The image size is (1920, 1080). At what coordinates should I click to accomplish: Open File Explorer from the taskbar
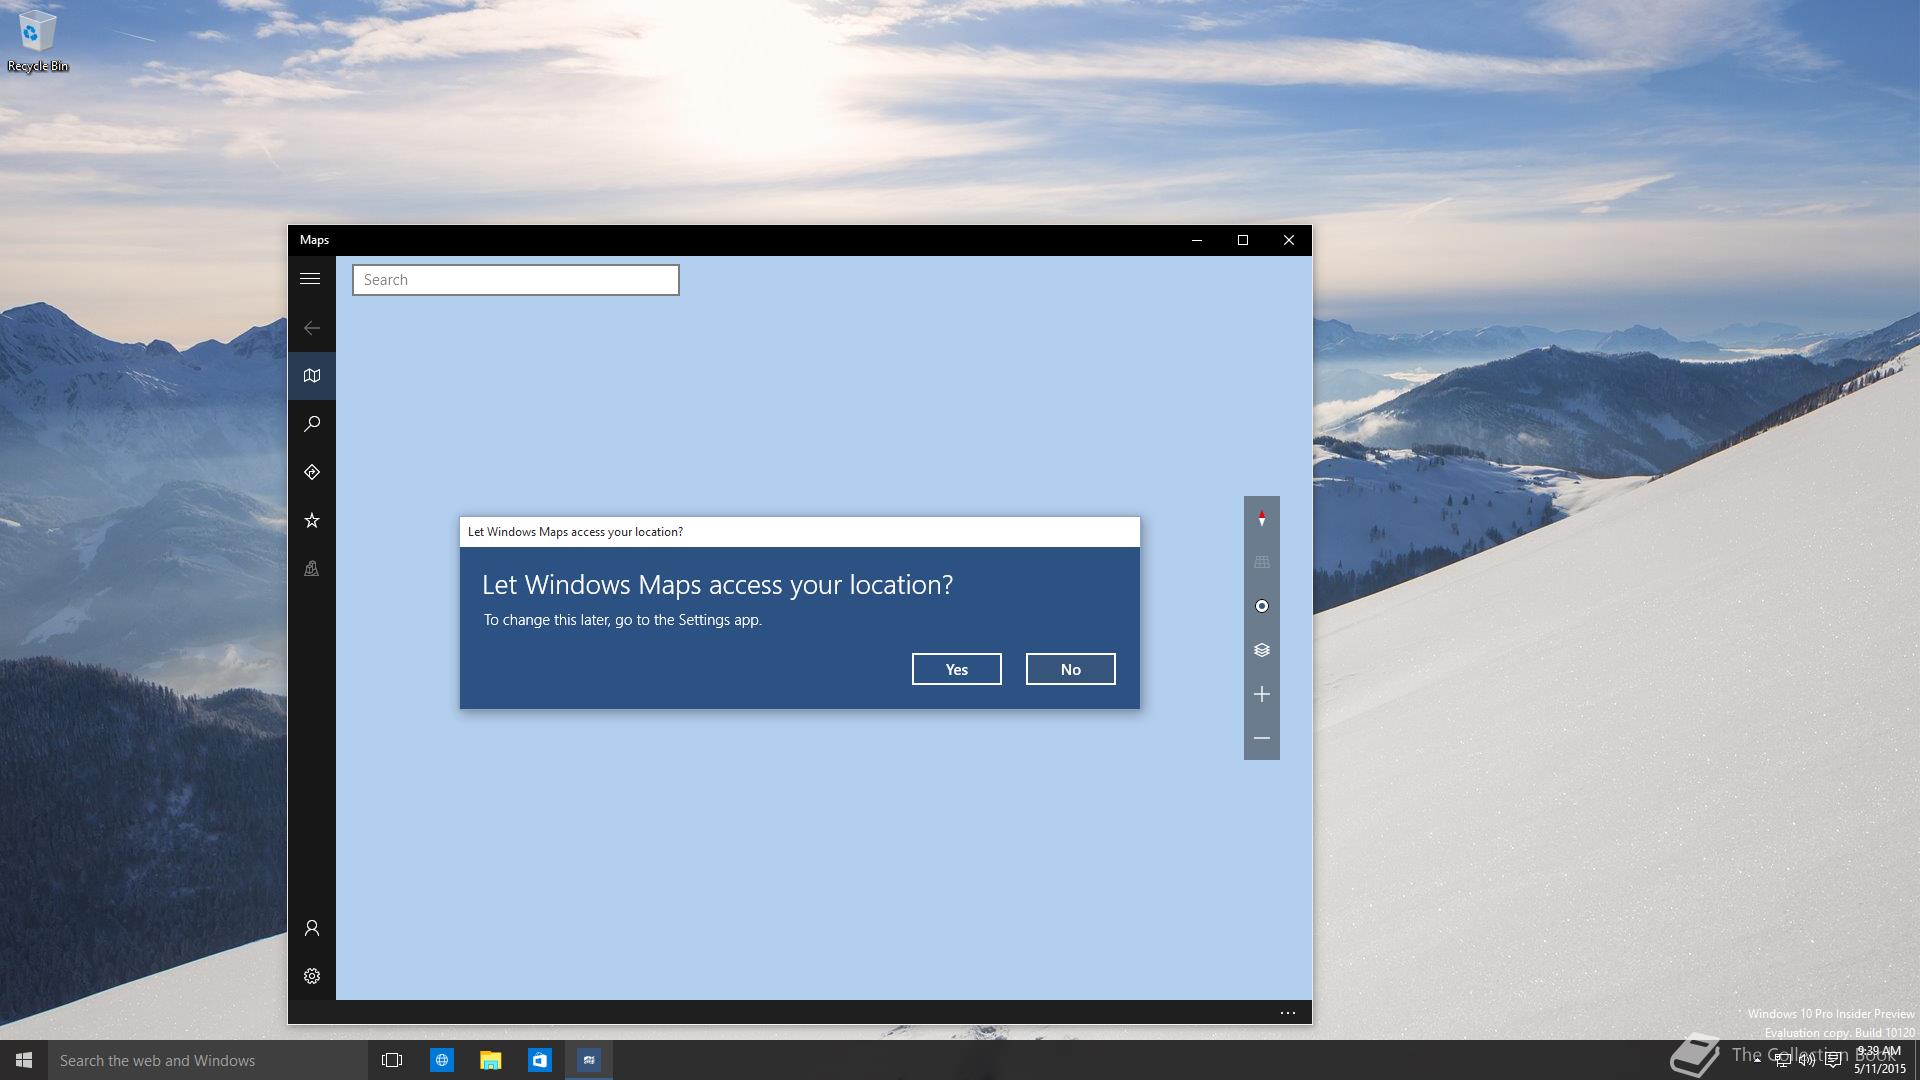pyautogui.click(x=490, y=1060)
